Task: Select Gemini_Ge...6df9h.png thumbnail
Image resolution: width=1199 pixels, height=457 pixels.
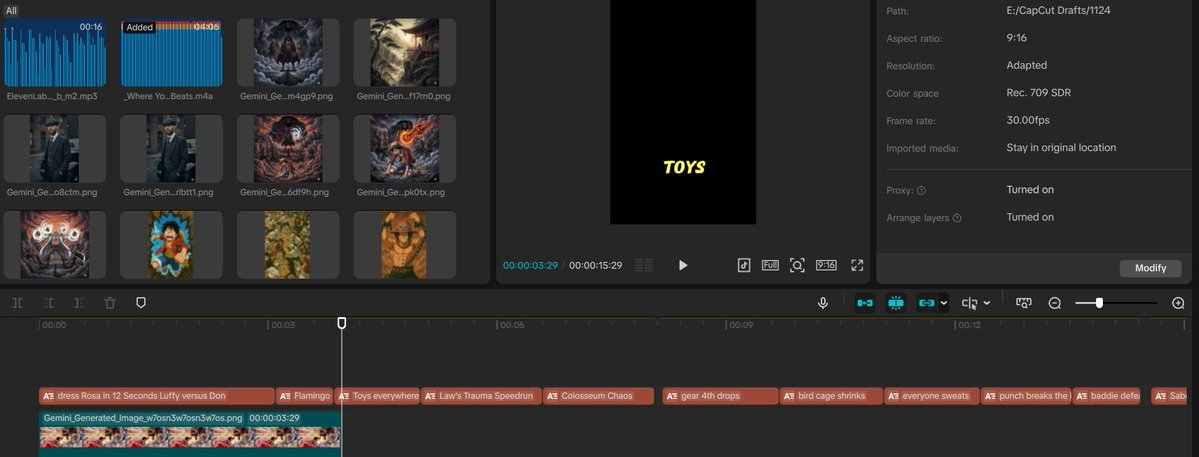Action: point(288,149)
